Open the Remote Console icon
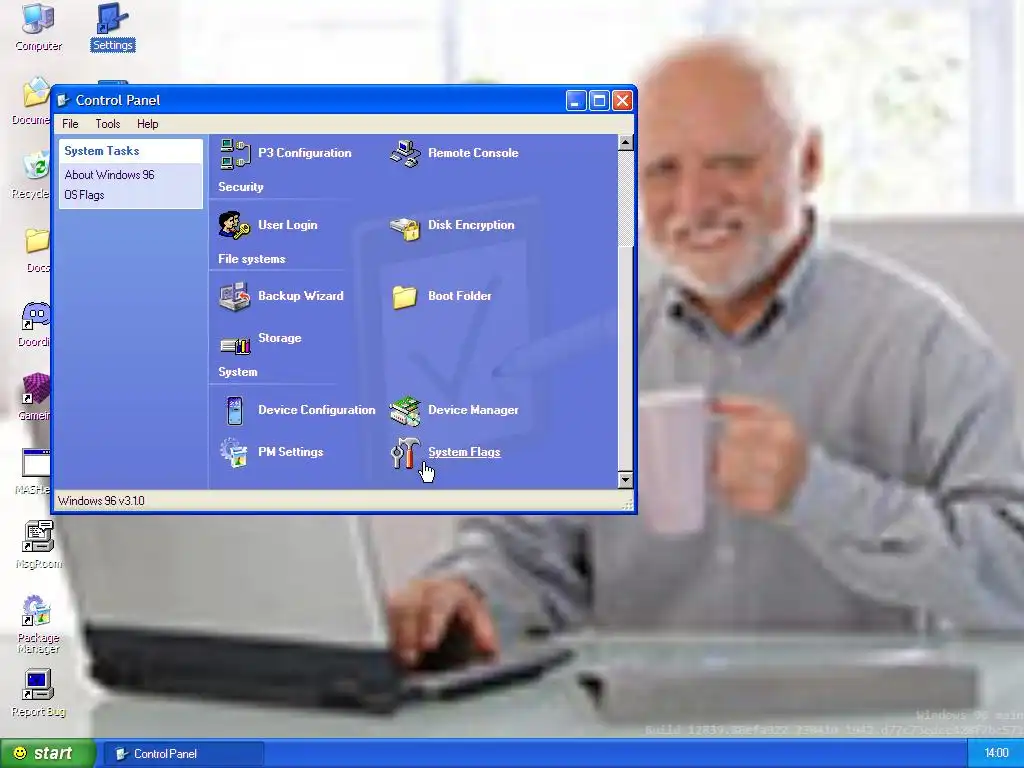This screenshot has height=768, width=1024. [406, 153]
